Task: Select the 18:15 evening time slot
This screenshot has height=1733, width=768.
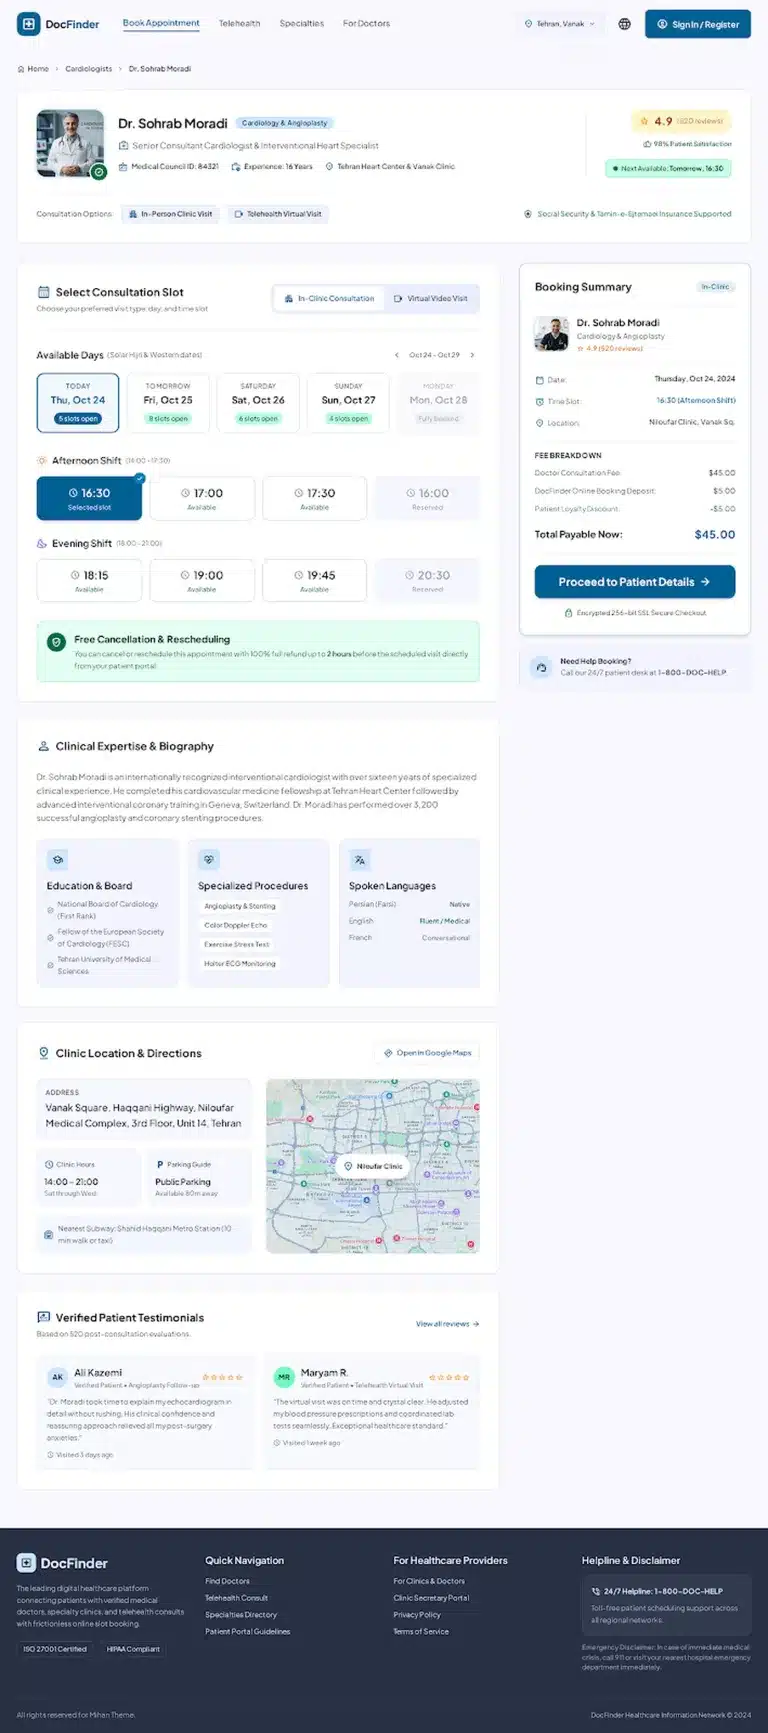Action: [89, 581]
